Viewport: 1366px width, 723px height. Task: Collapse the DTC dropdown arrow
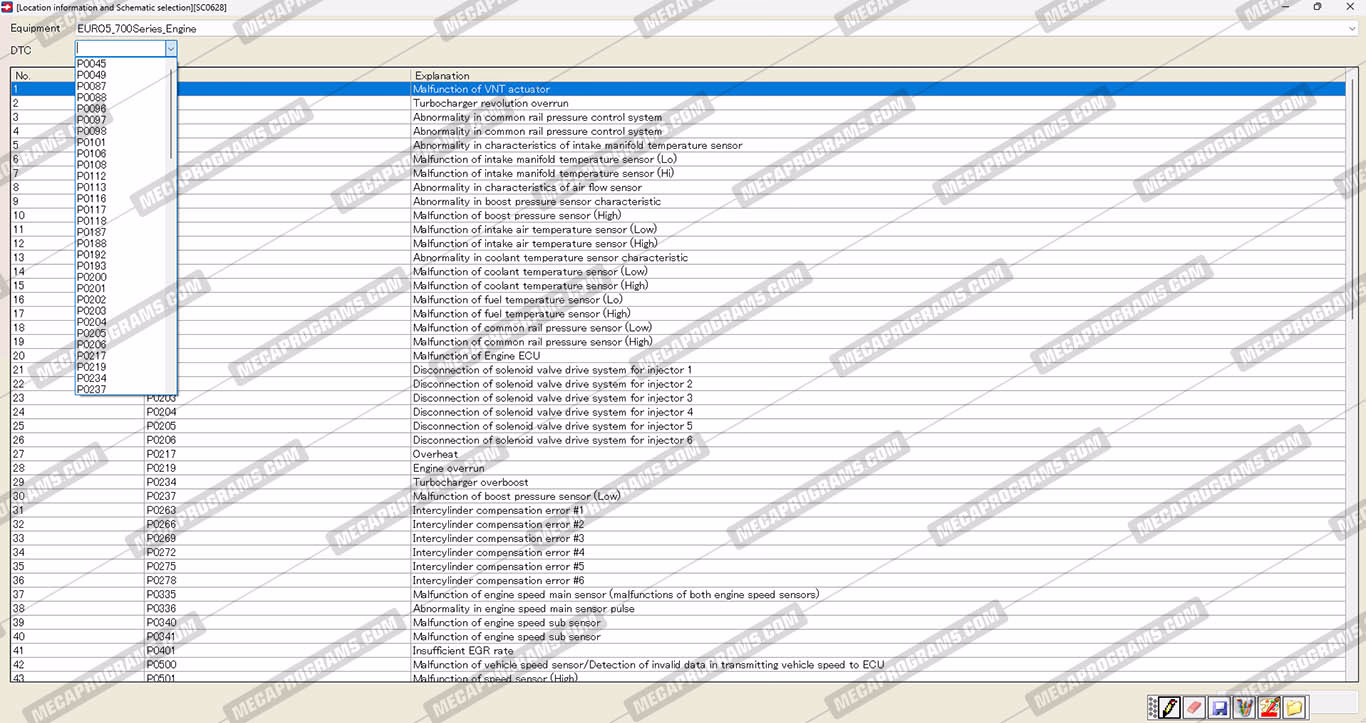click(171, 48)
